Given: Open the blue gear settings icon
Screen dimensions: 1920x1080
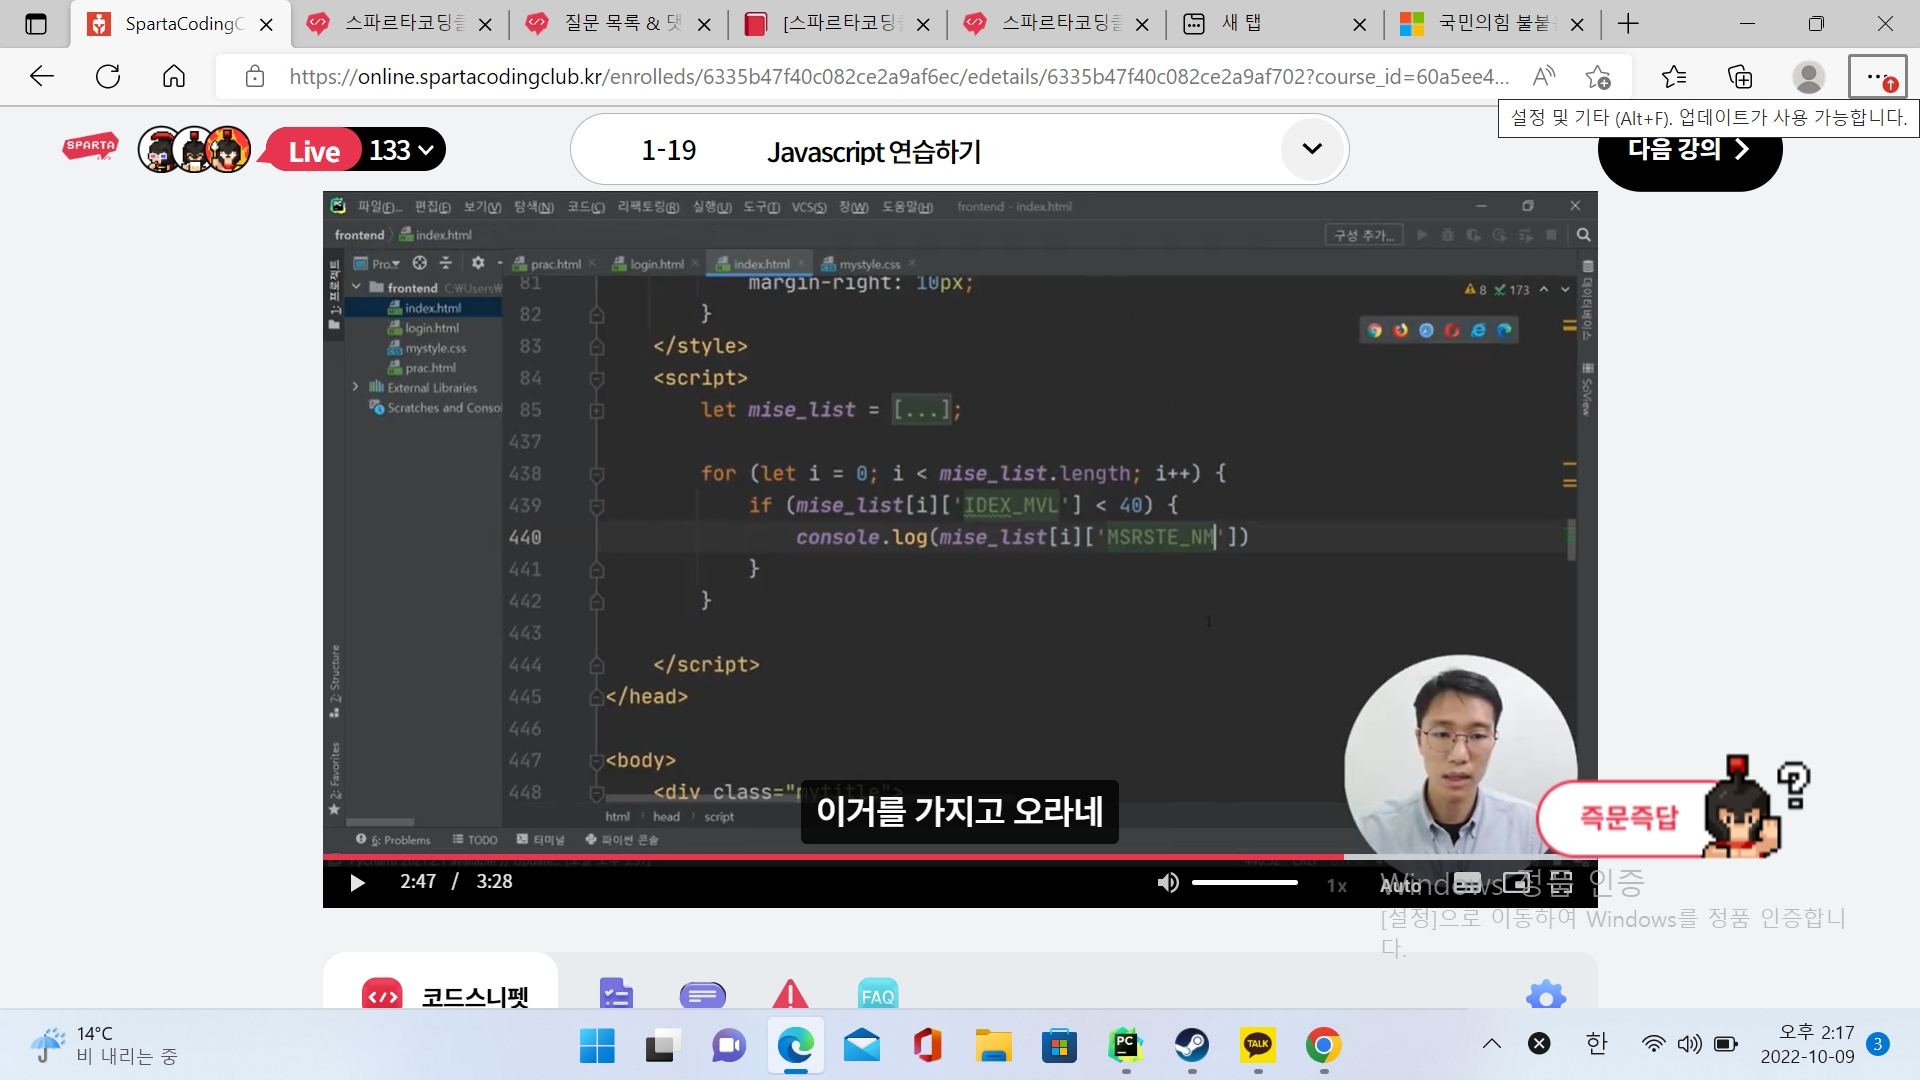Looking at the screenshot, I should pos(1546,994).
